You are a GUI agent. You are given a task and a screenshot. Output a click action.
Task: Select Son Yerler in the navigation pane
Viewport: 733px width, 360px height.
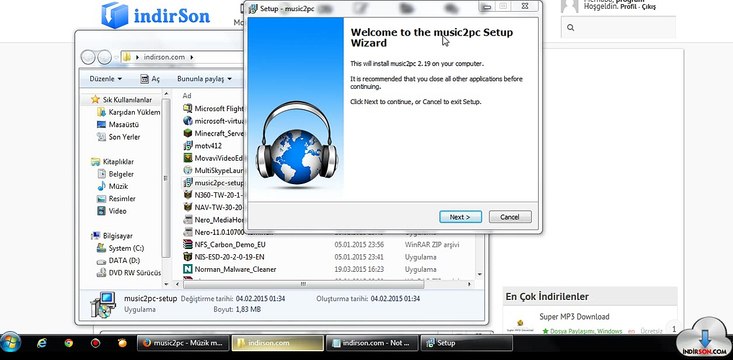click(x=118, y=137)
